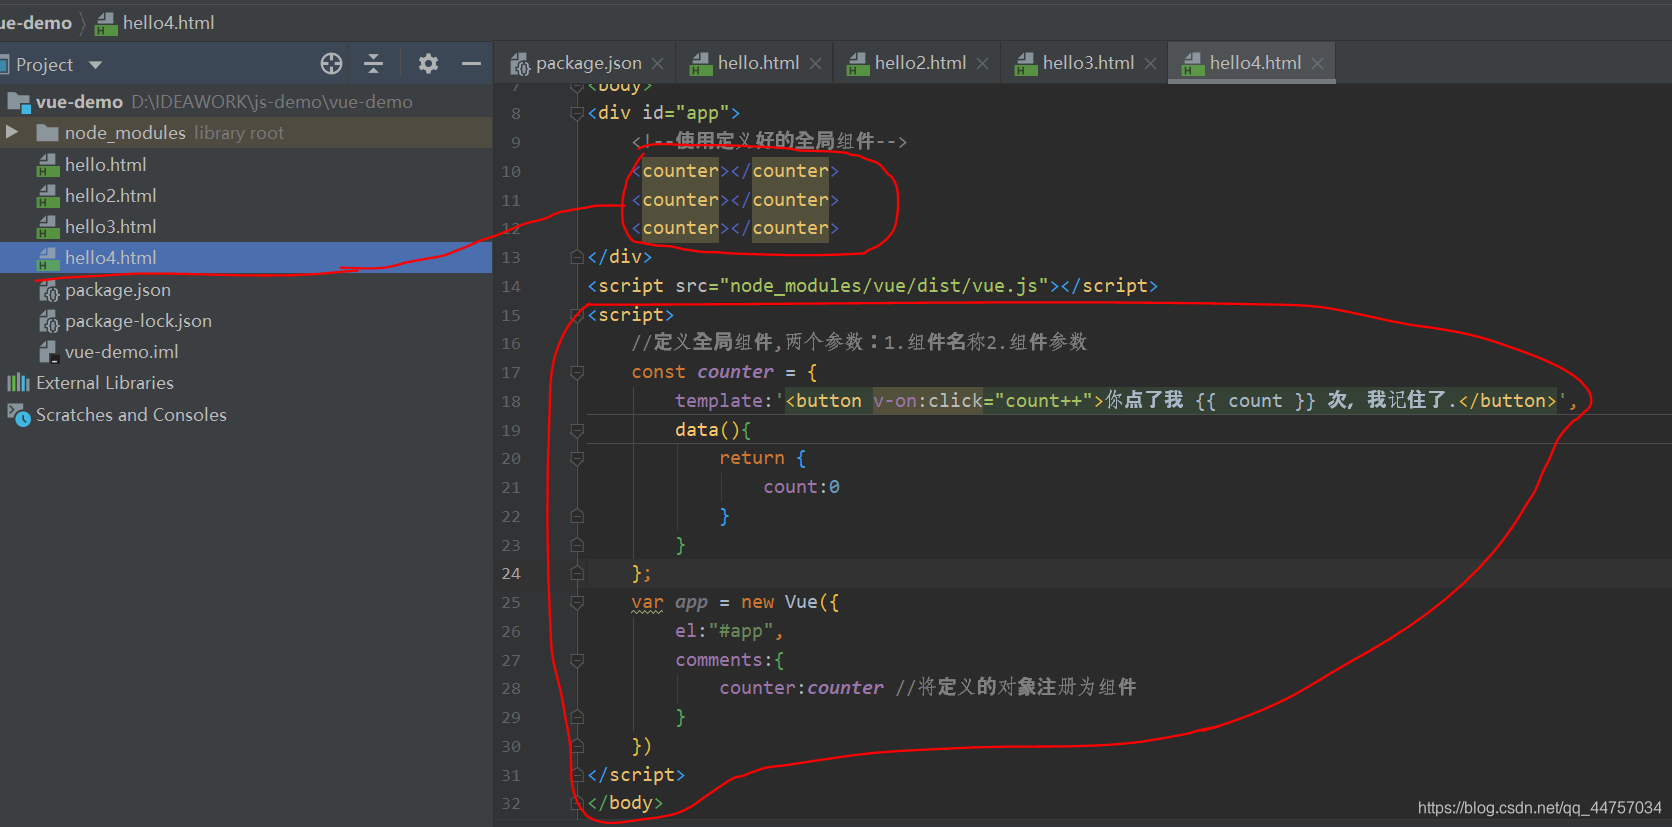
Task: Click first counter tag on line 10
Action: pyautogui.click(x=680, y=171)
